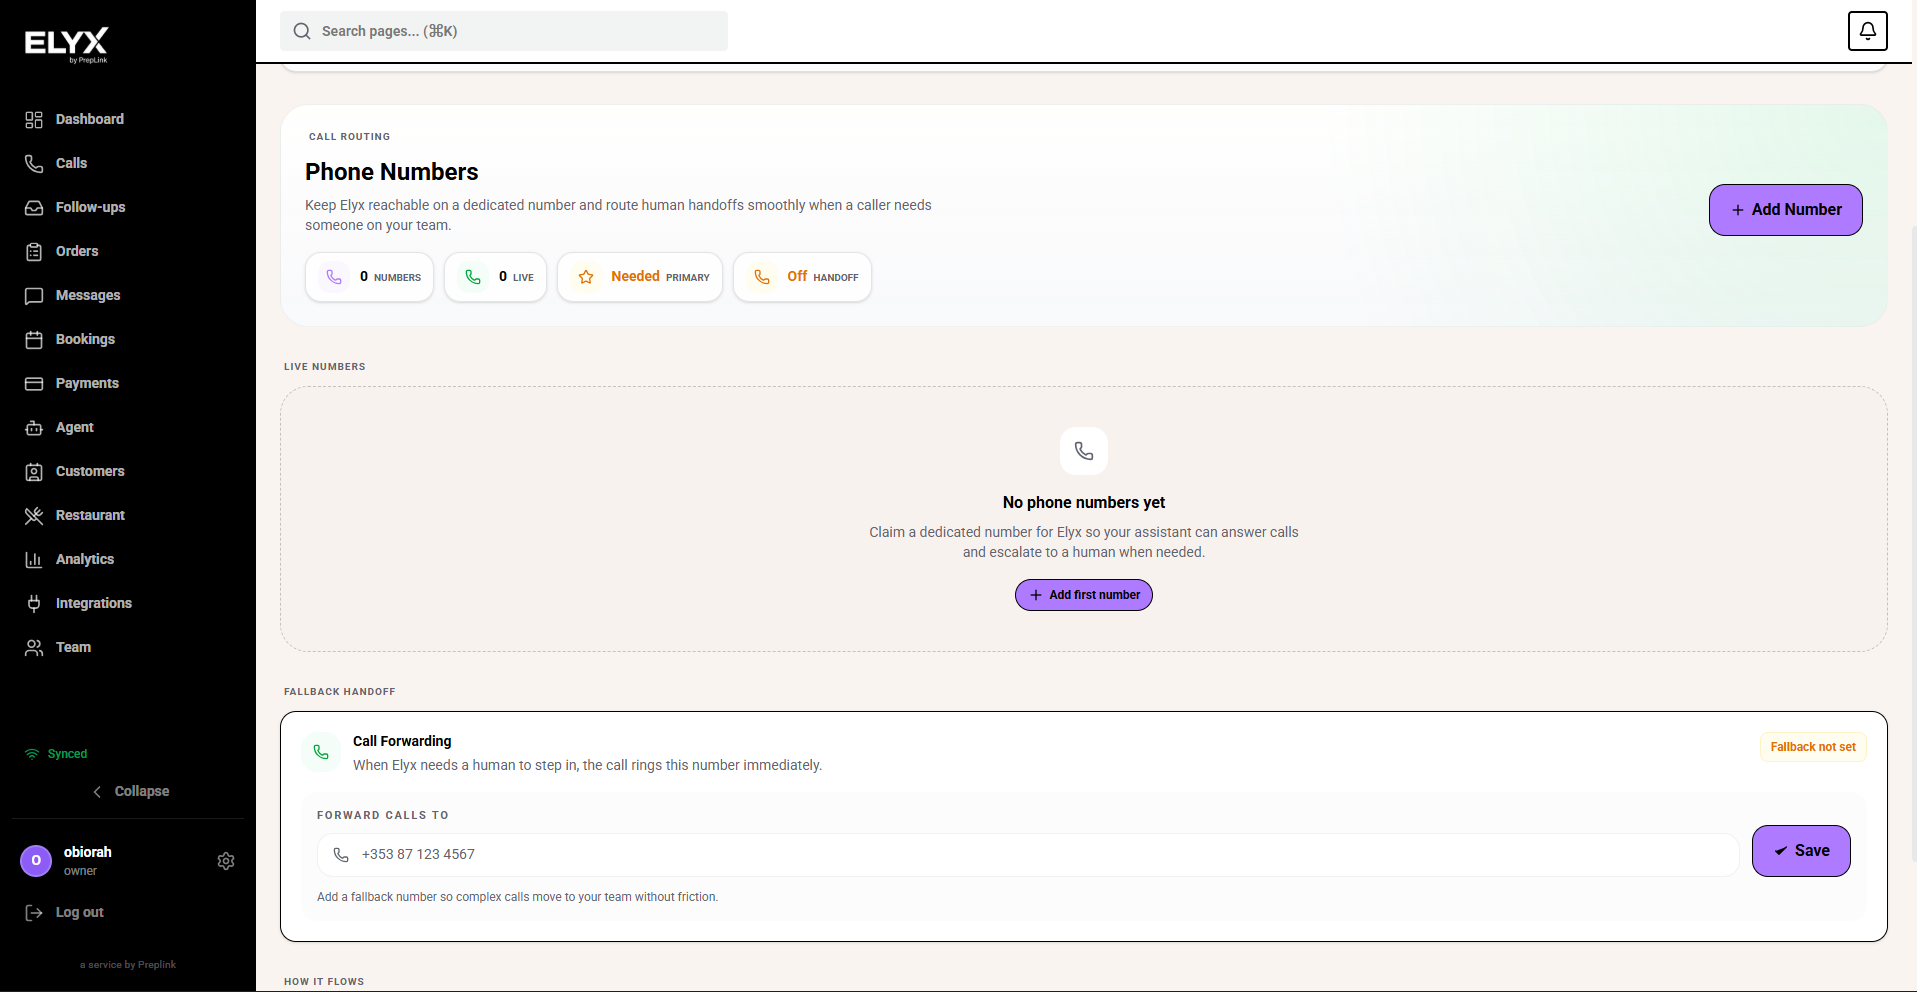The width and height of the screenshot is (1917, 992).
Task: Open account settings gear icon
Action: coord(226,861)
